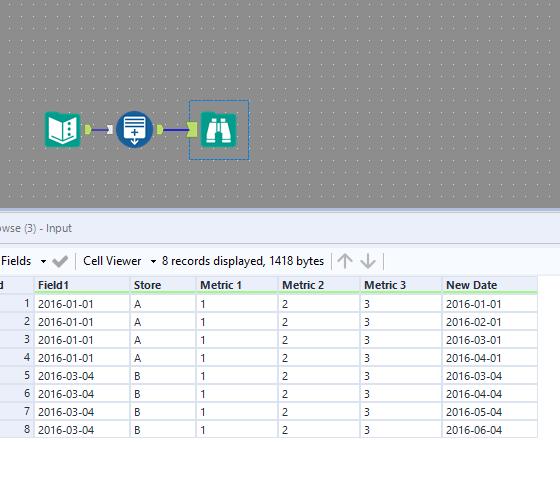
Task: Click the down arrow next record icon
Action: (368, 261)
